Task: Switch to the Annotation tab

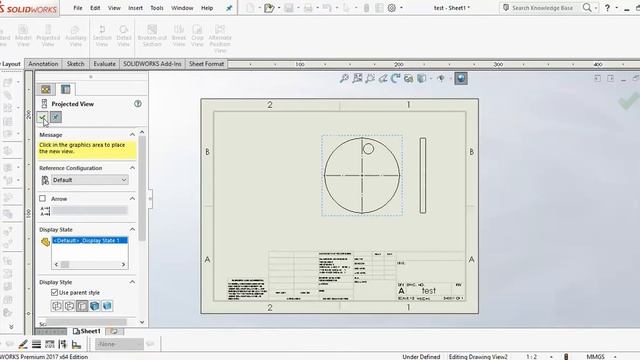Action: [x=43, y=64]
